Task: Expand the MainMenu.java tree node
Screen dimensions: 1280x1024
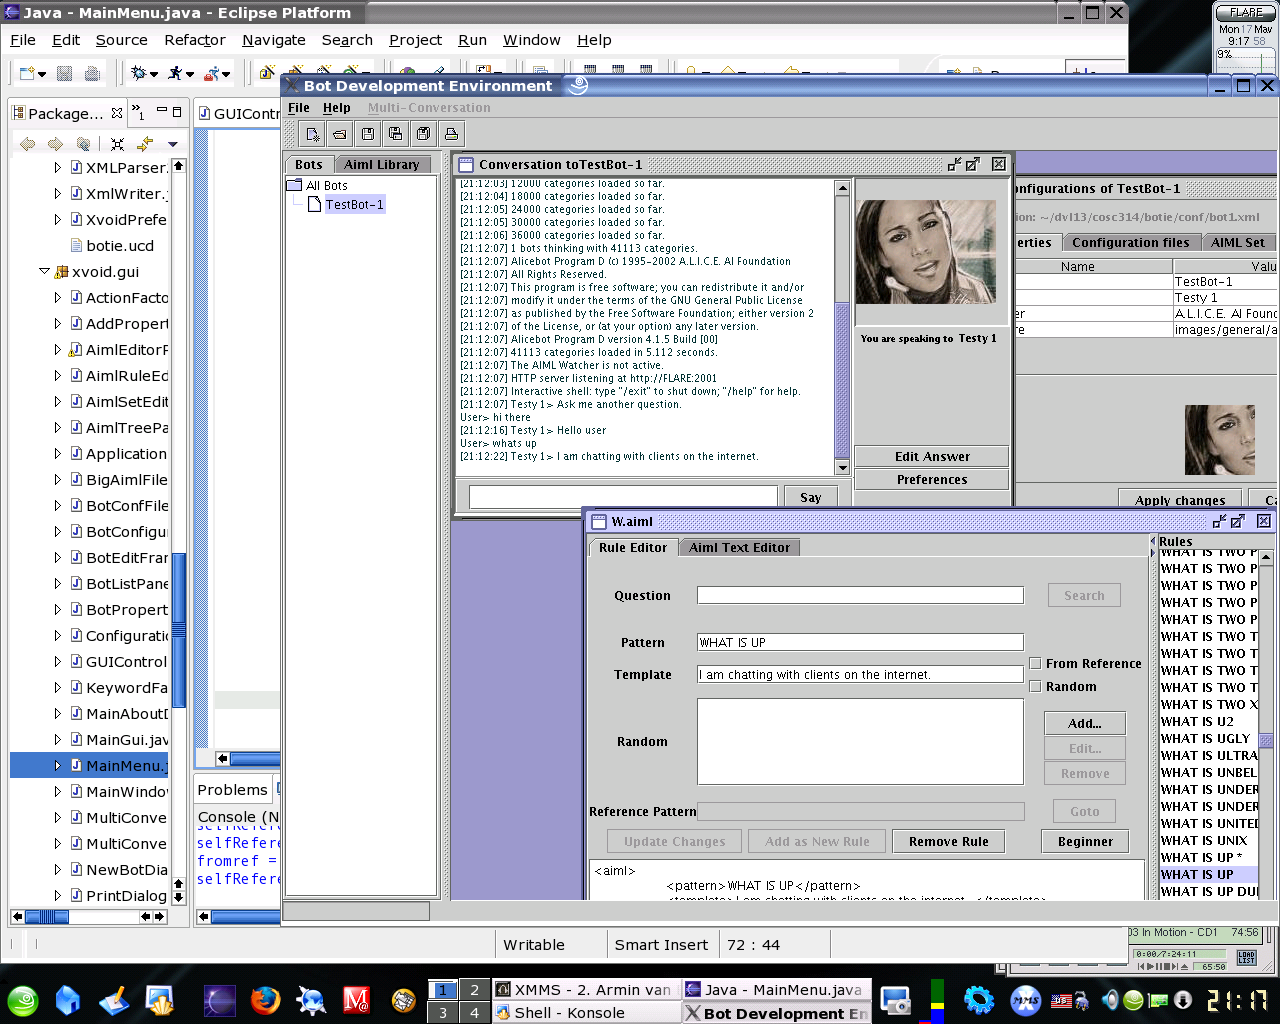Action: (x=57, y=765)
